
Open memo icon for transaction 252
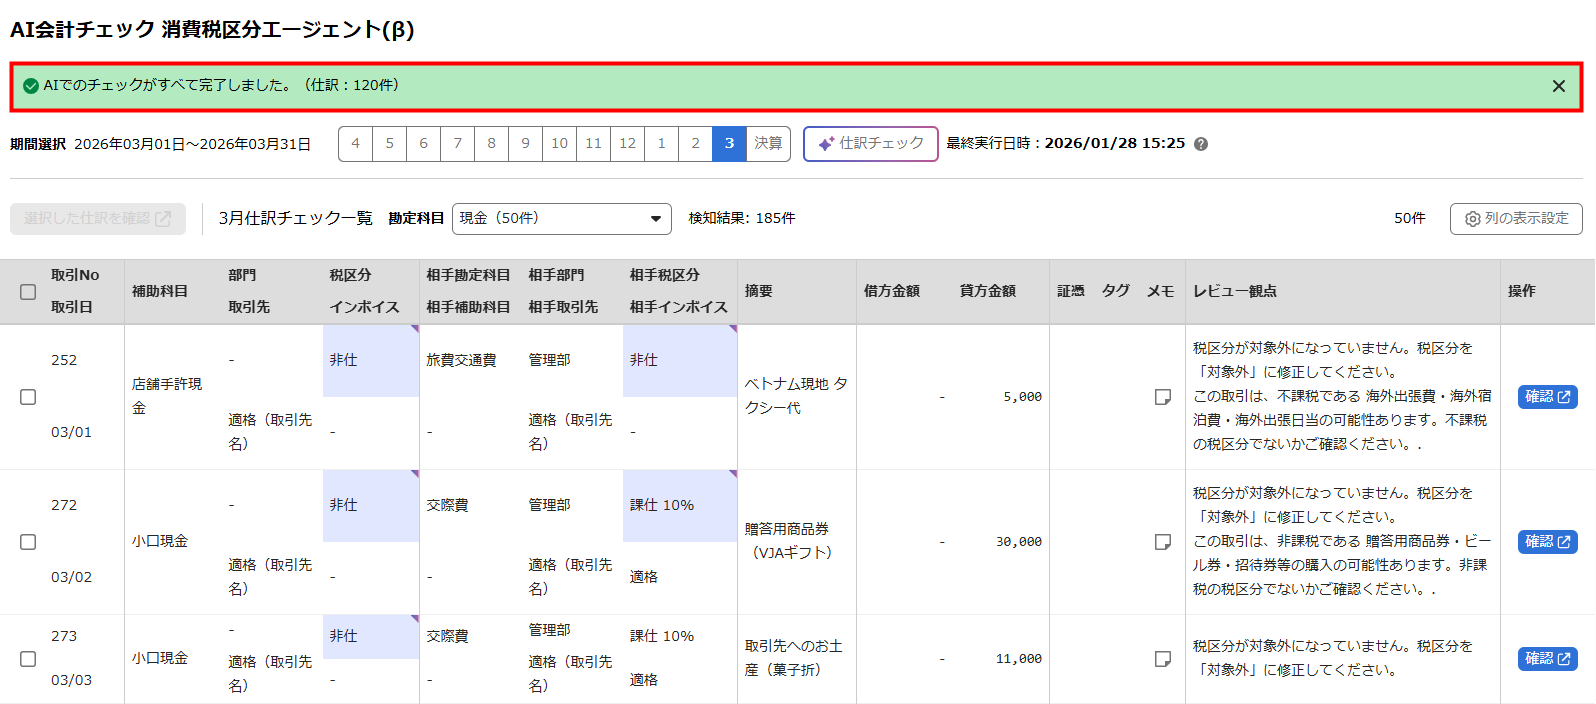click(x=1162, y=397)
